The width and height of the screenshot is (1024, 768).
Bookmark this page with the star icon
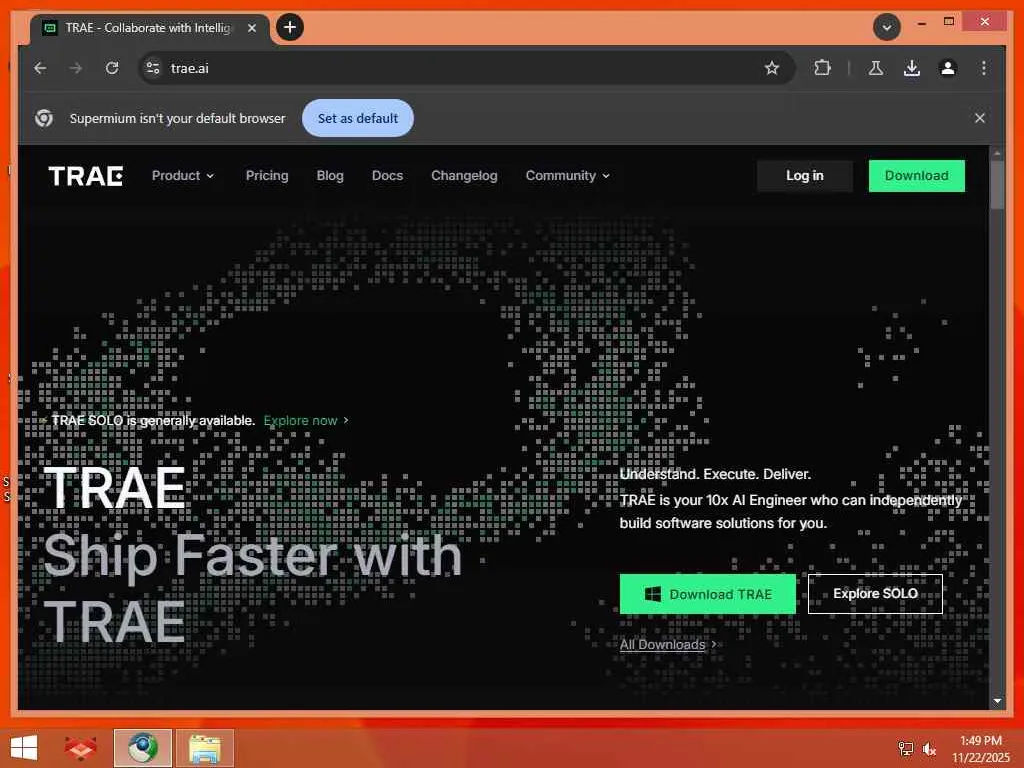(772, 68)
